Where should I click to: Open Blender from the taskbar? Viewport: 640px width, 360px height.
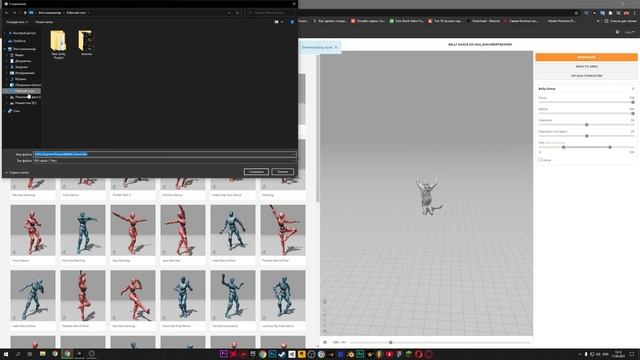[x=351, y=354]
